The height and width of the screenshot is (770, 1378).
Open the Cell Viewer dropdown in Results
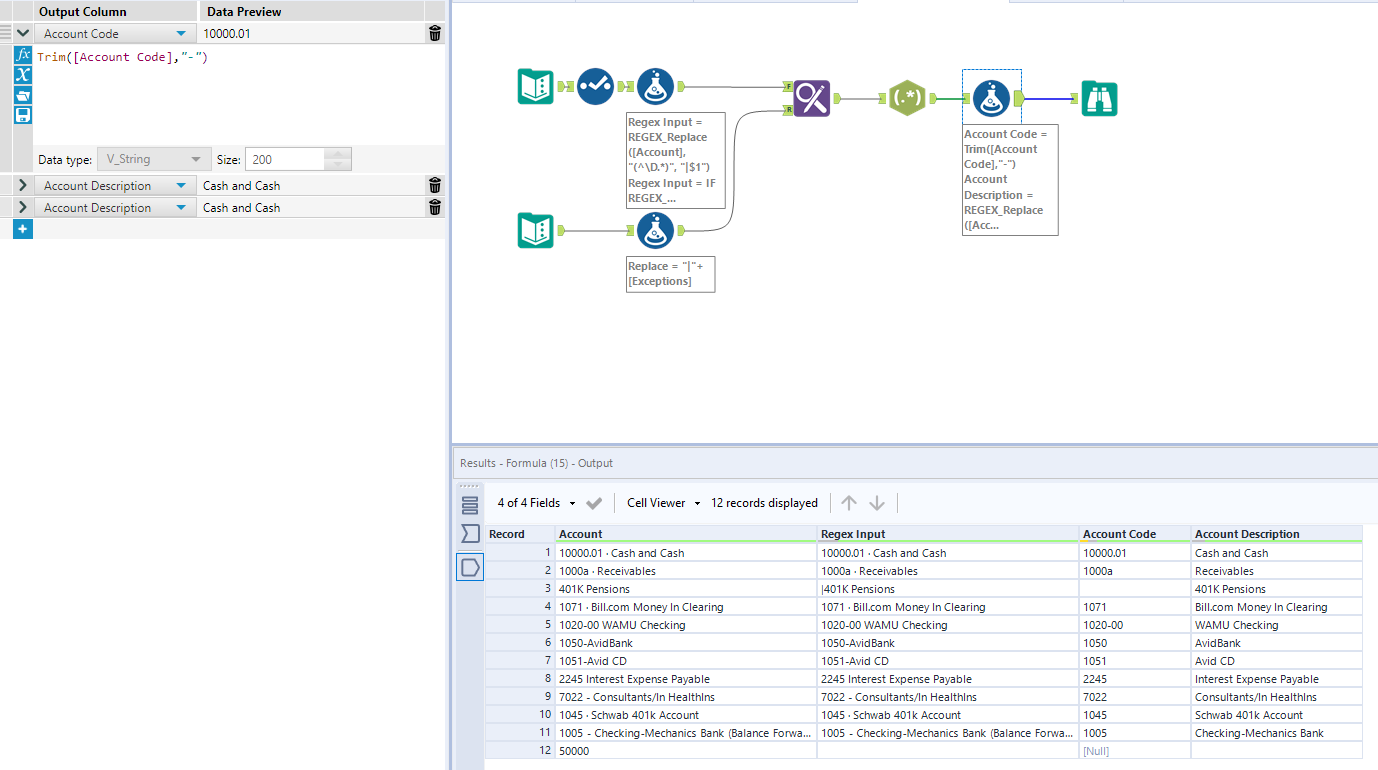661,503
